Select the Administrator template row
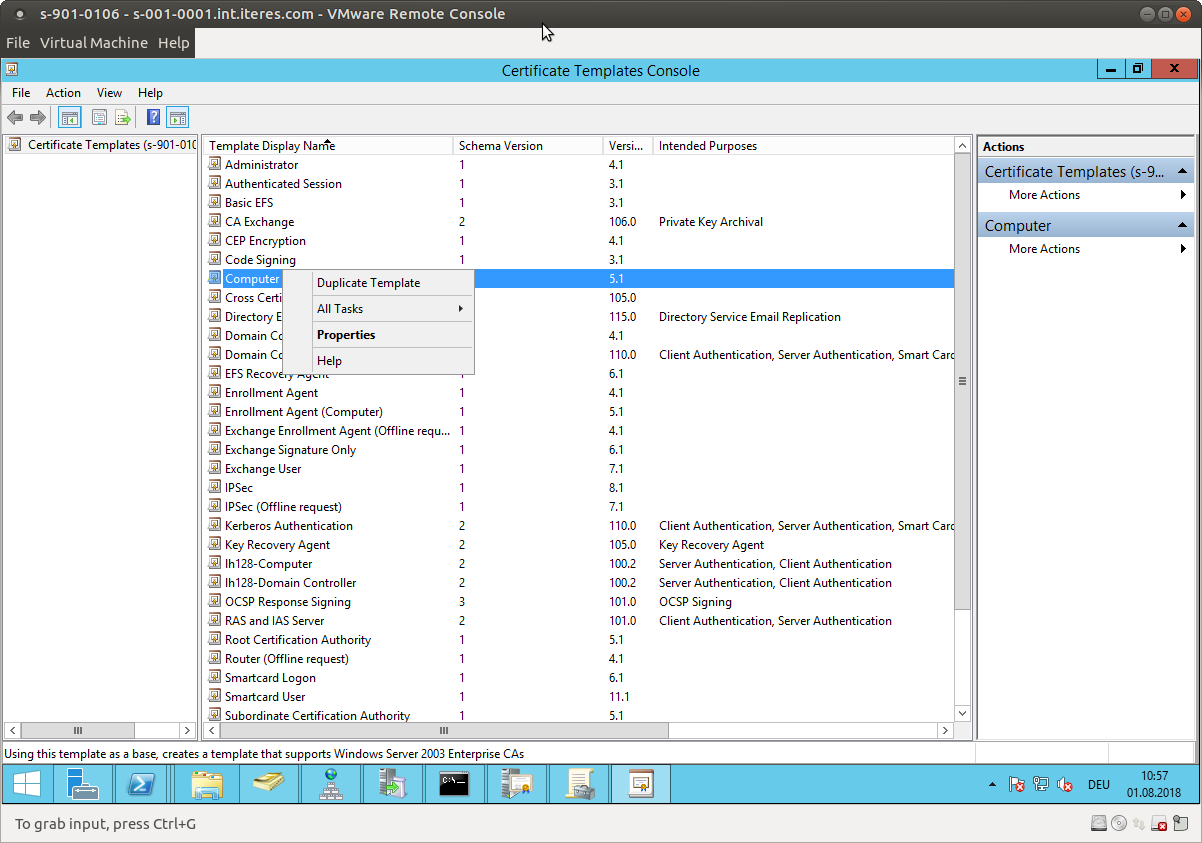Image resolution: width=1202 pixels, height=843 pixels. tap(261, 165)
